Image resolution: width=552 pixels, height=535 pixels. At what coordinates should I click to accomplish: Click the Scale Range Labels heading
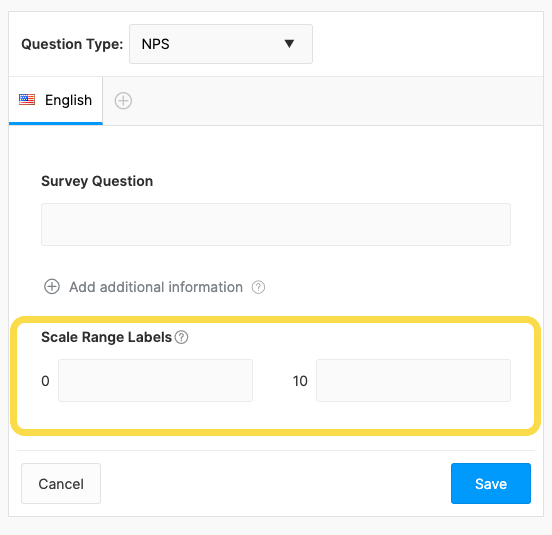tap(106, 337)
